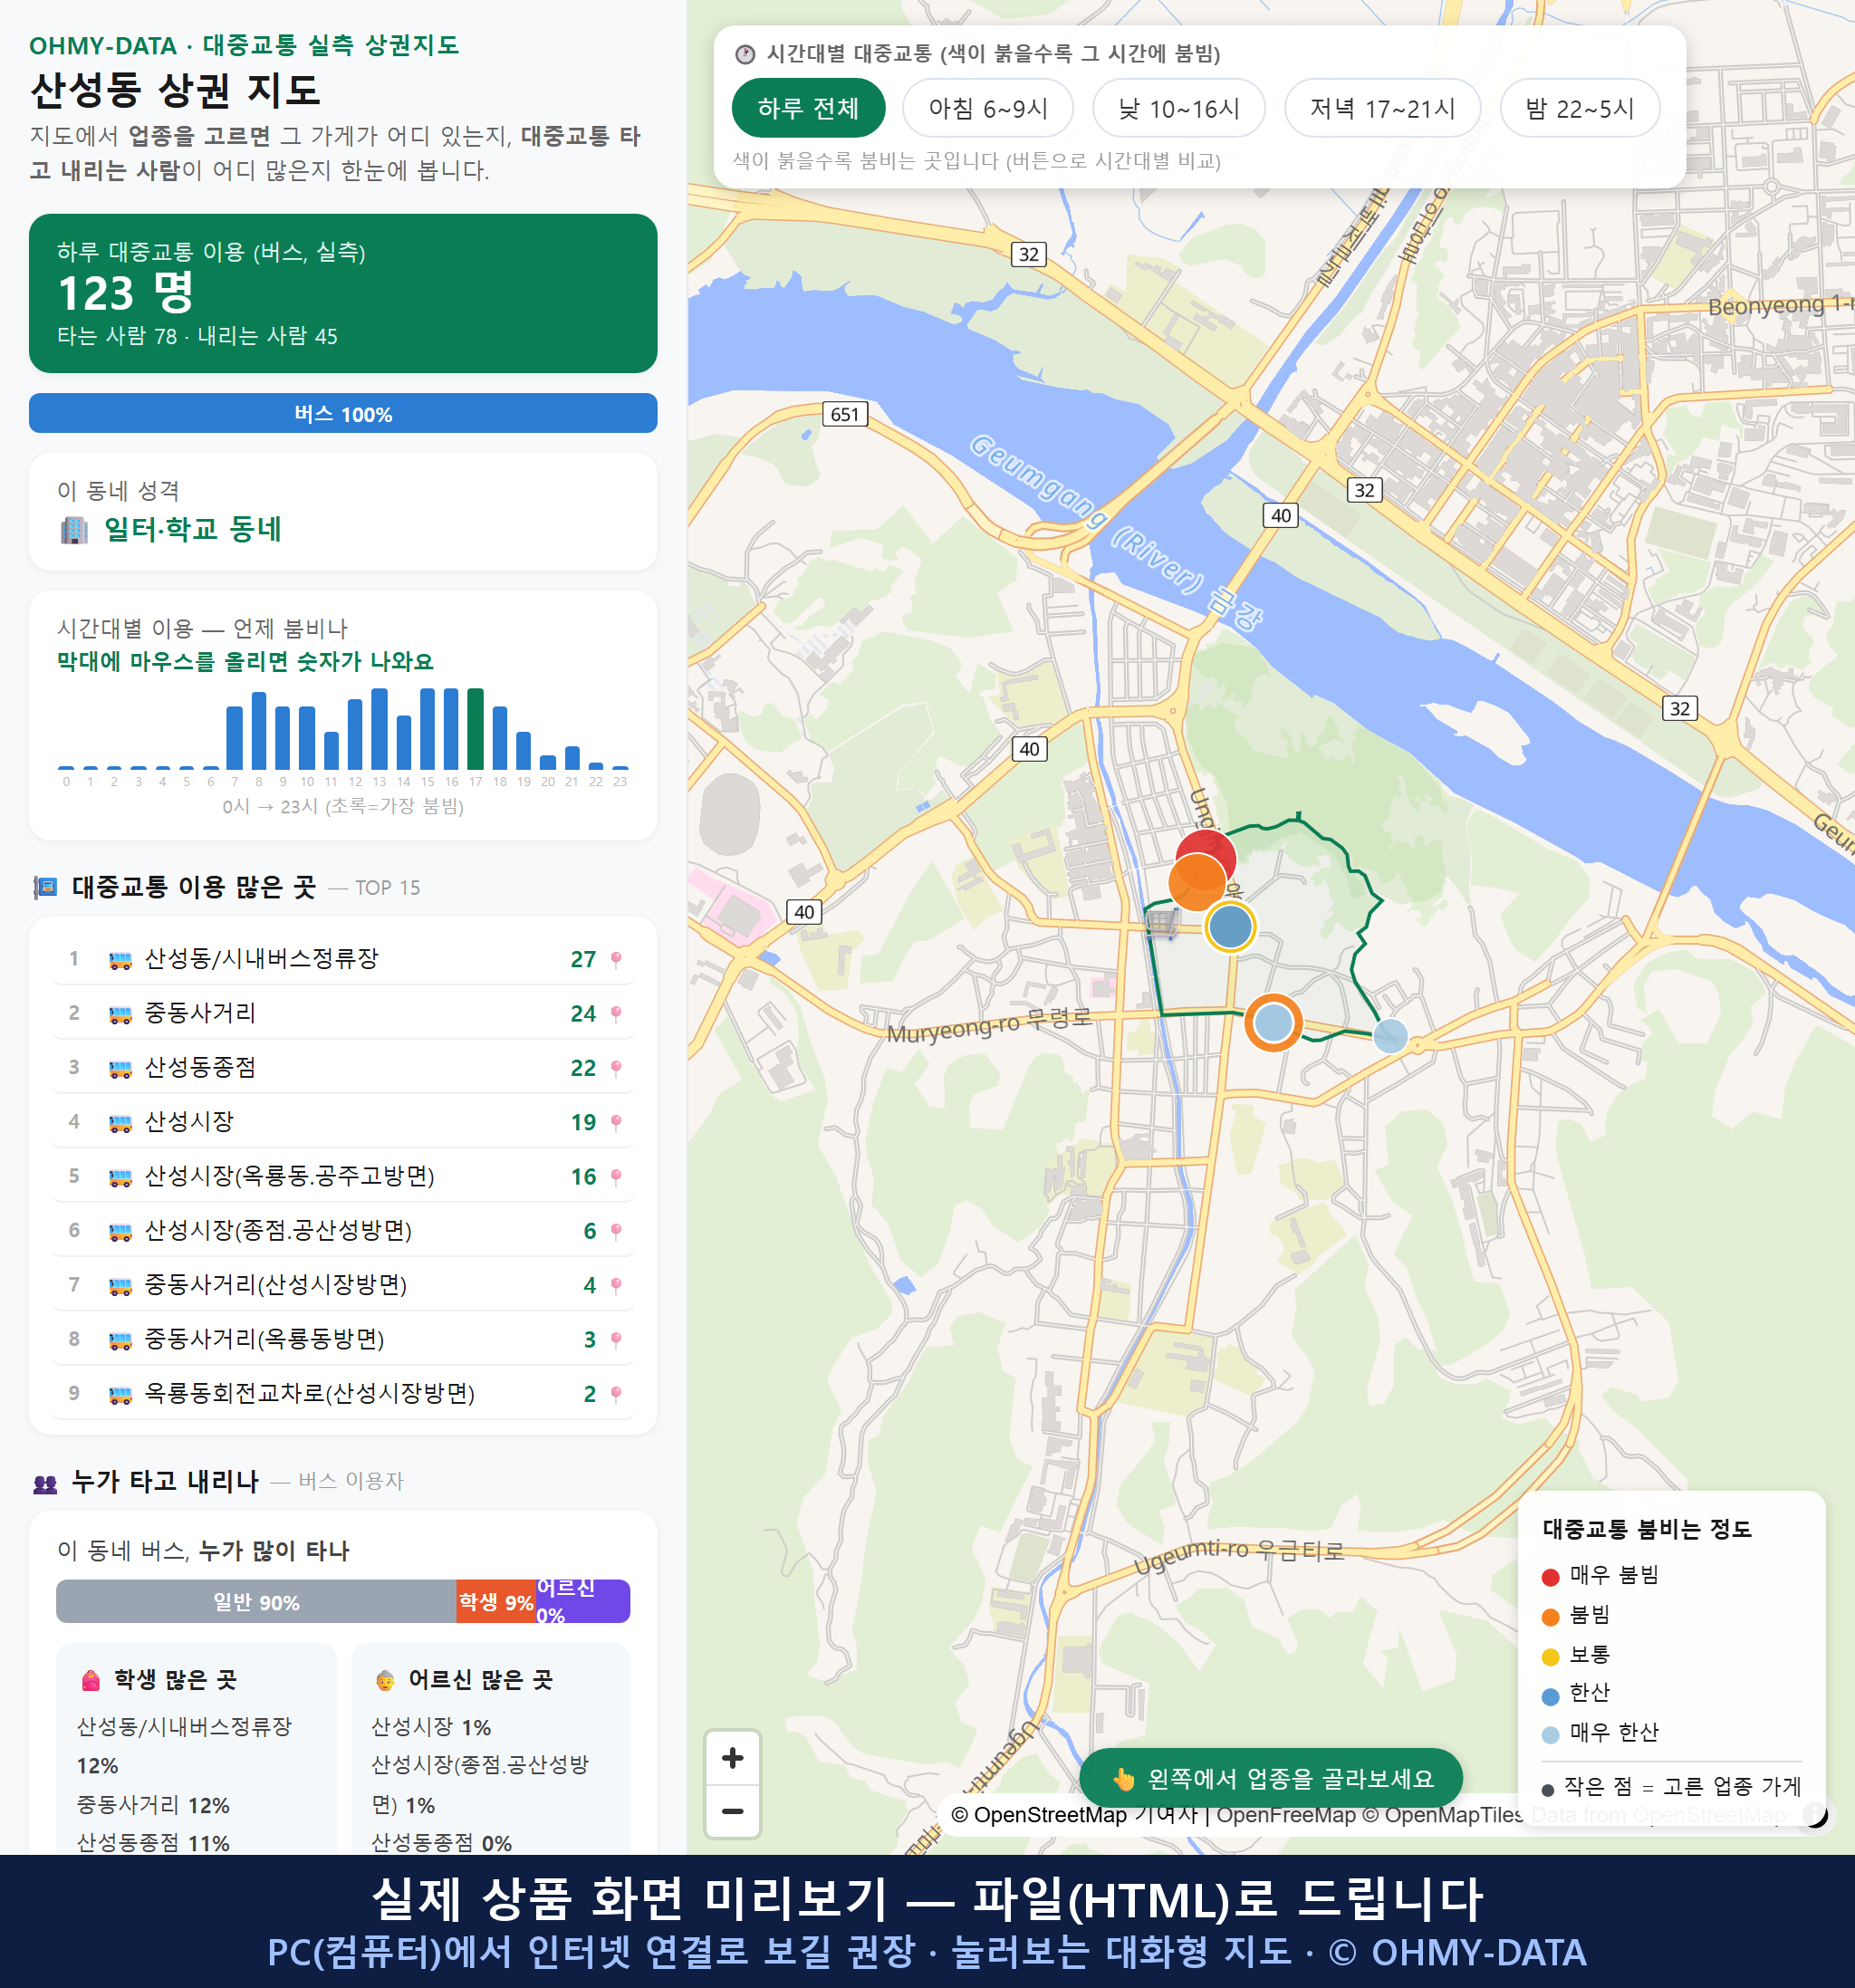Click pin icon for 산성시장(종점.공산성방면) row

pyautogui.click(x=616, y=1231)
